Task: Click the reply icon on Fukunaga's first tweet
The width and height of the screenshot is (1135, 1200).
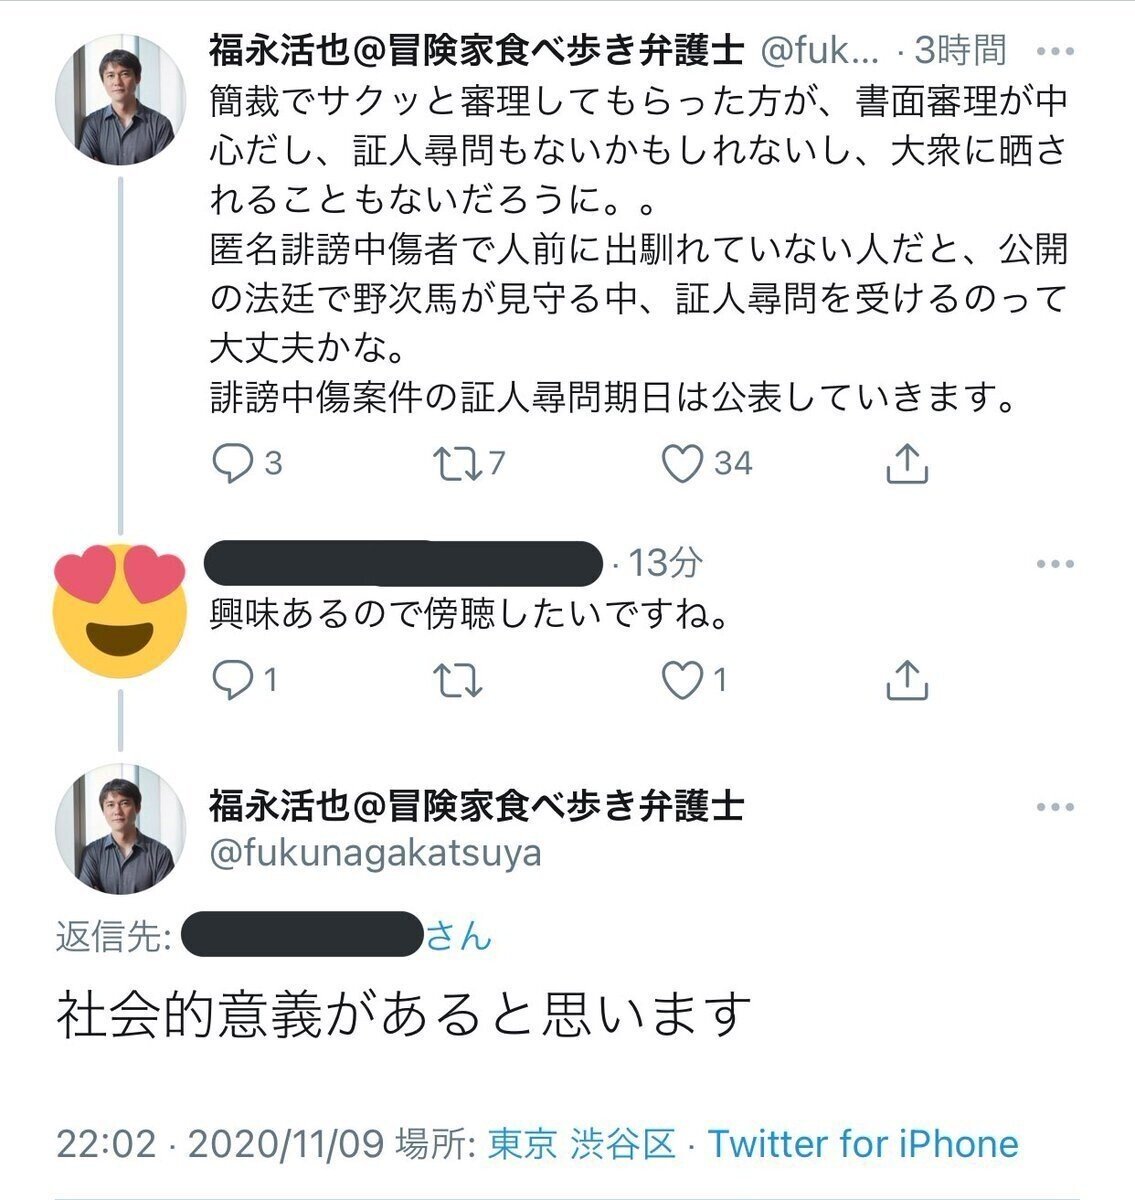Action: [x=232, y=462]
